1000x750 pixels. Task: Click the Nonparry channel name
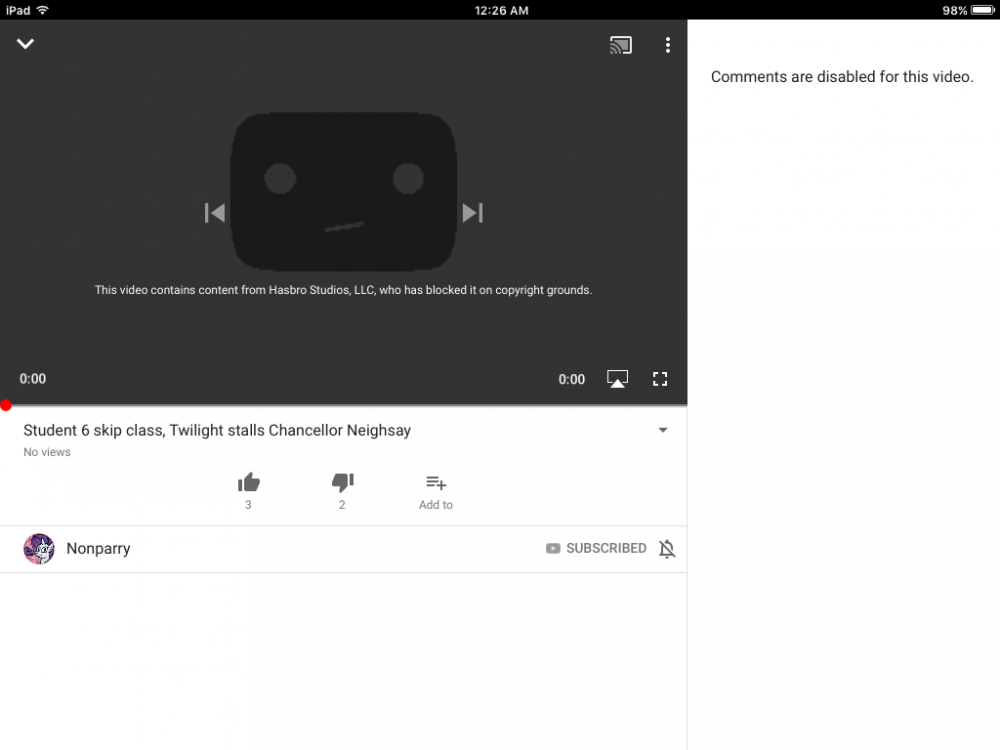98,549
